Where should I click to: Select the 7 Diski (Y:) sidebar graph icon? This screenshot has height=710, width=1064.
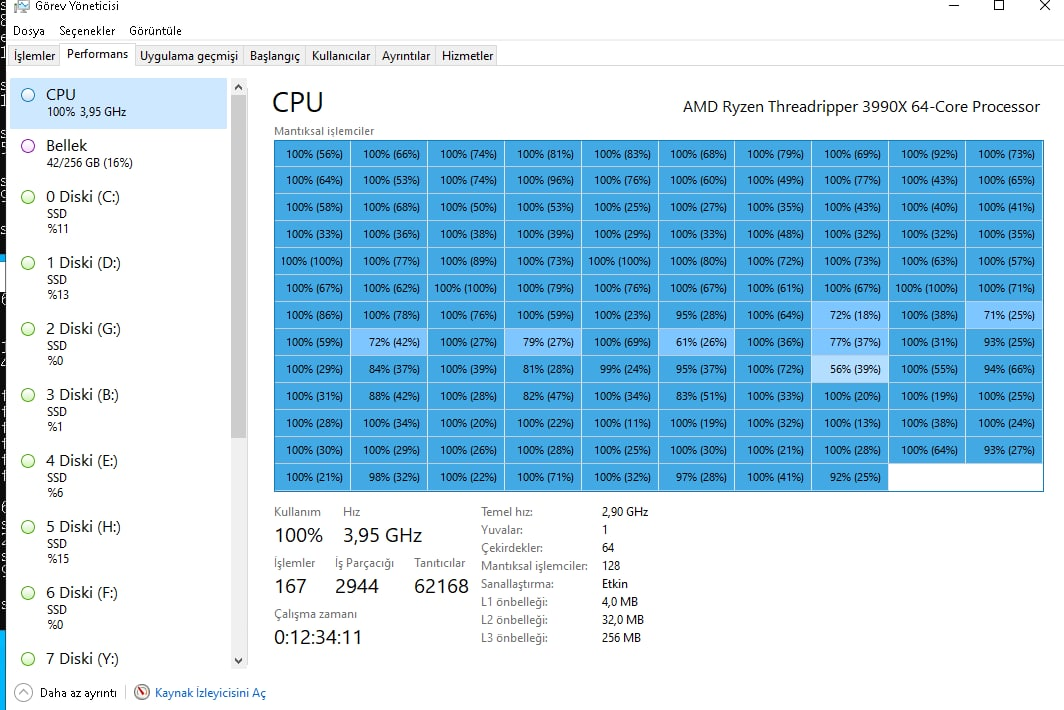coord(27,659)
